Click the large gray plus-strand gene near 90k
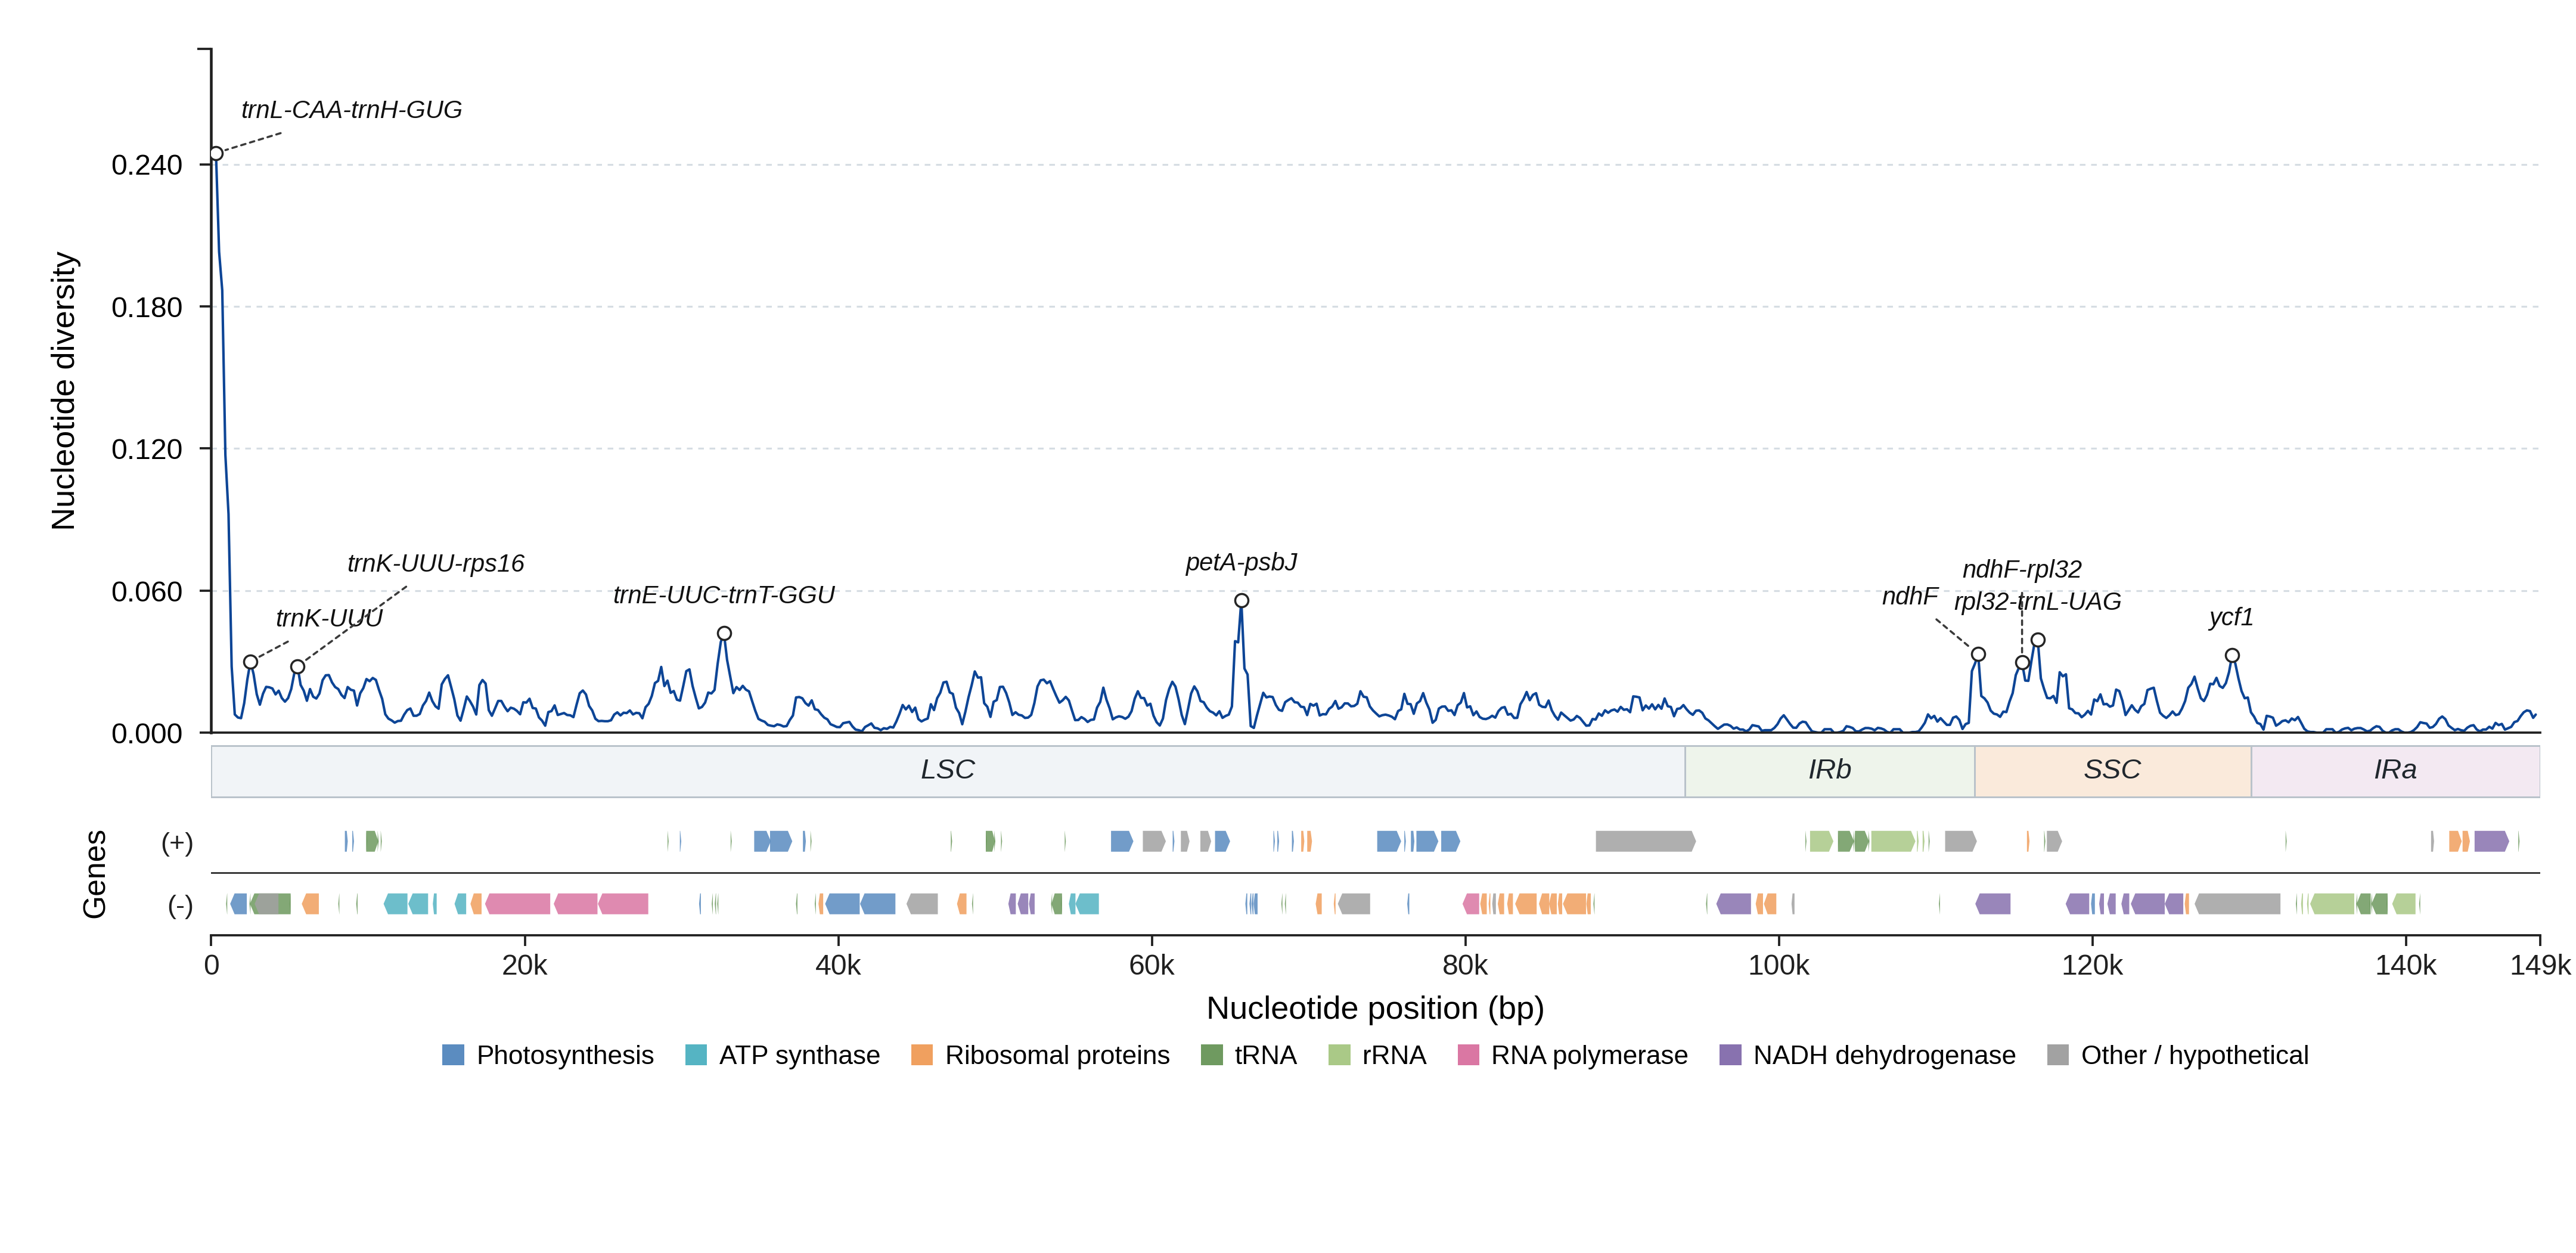Screen dimensions: 2576x1253 coord(1645,841)
